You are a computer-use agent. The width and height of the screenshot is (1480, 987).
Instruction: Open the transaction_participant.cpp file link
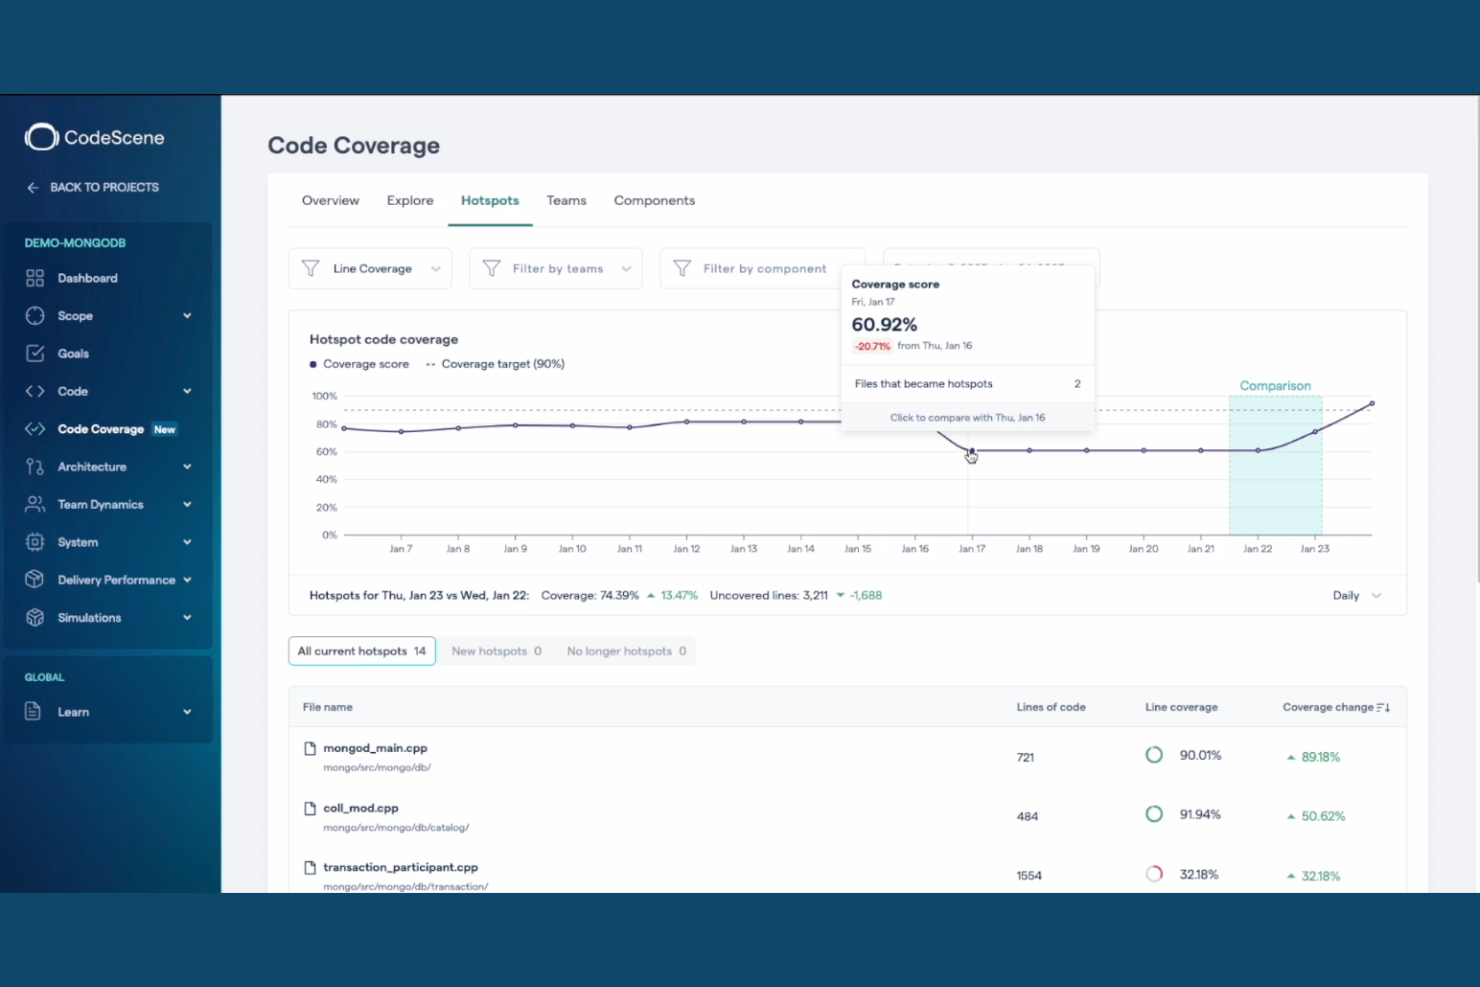click(x=400, y=867)
